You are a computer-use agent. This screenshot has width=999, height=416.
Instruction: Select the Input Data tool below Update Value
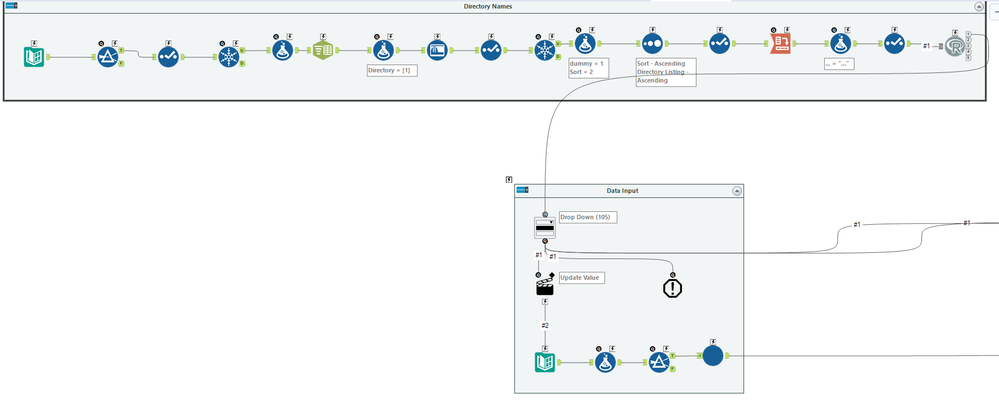click(x=545, y=362)
